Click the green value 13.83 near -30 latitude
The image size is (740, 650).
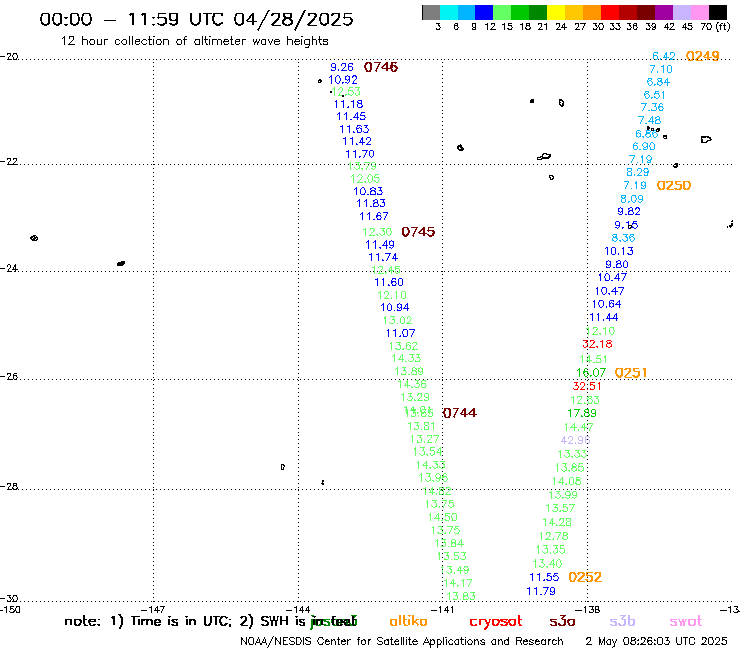461,596
